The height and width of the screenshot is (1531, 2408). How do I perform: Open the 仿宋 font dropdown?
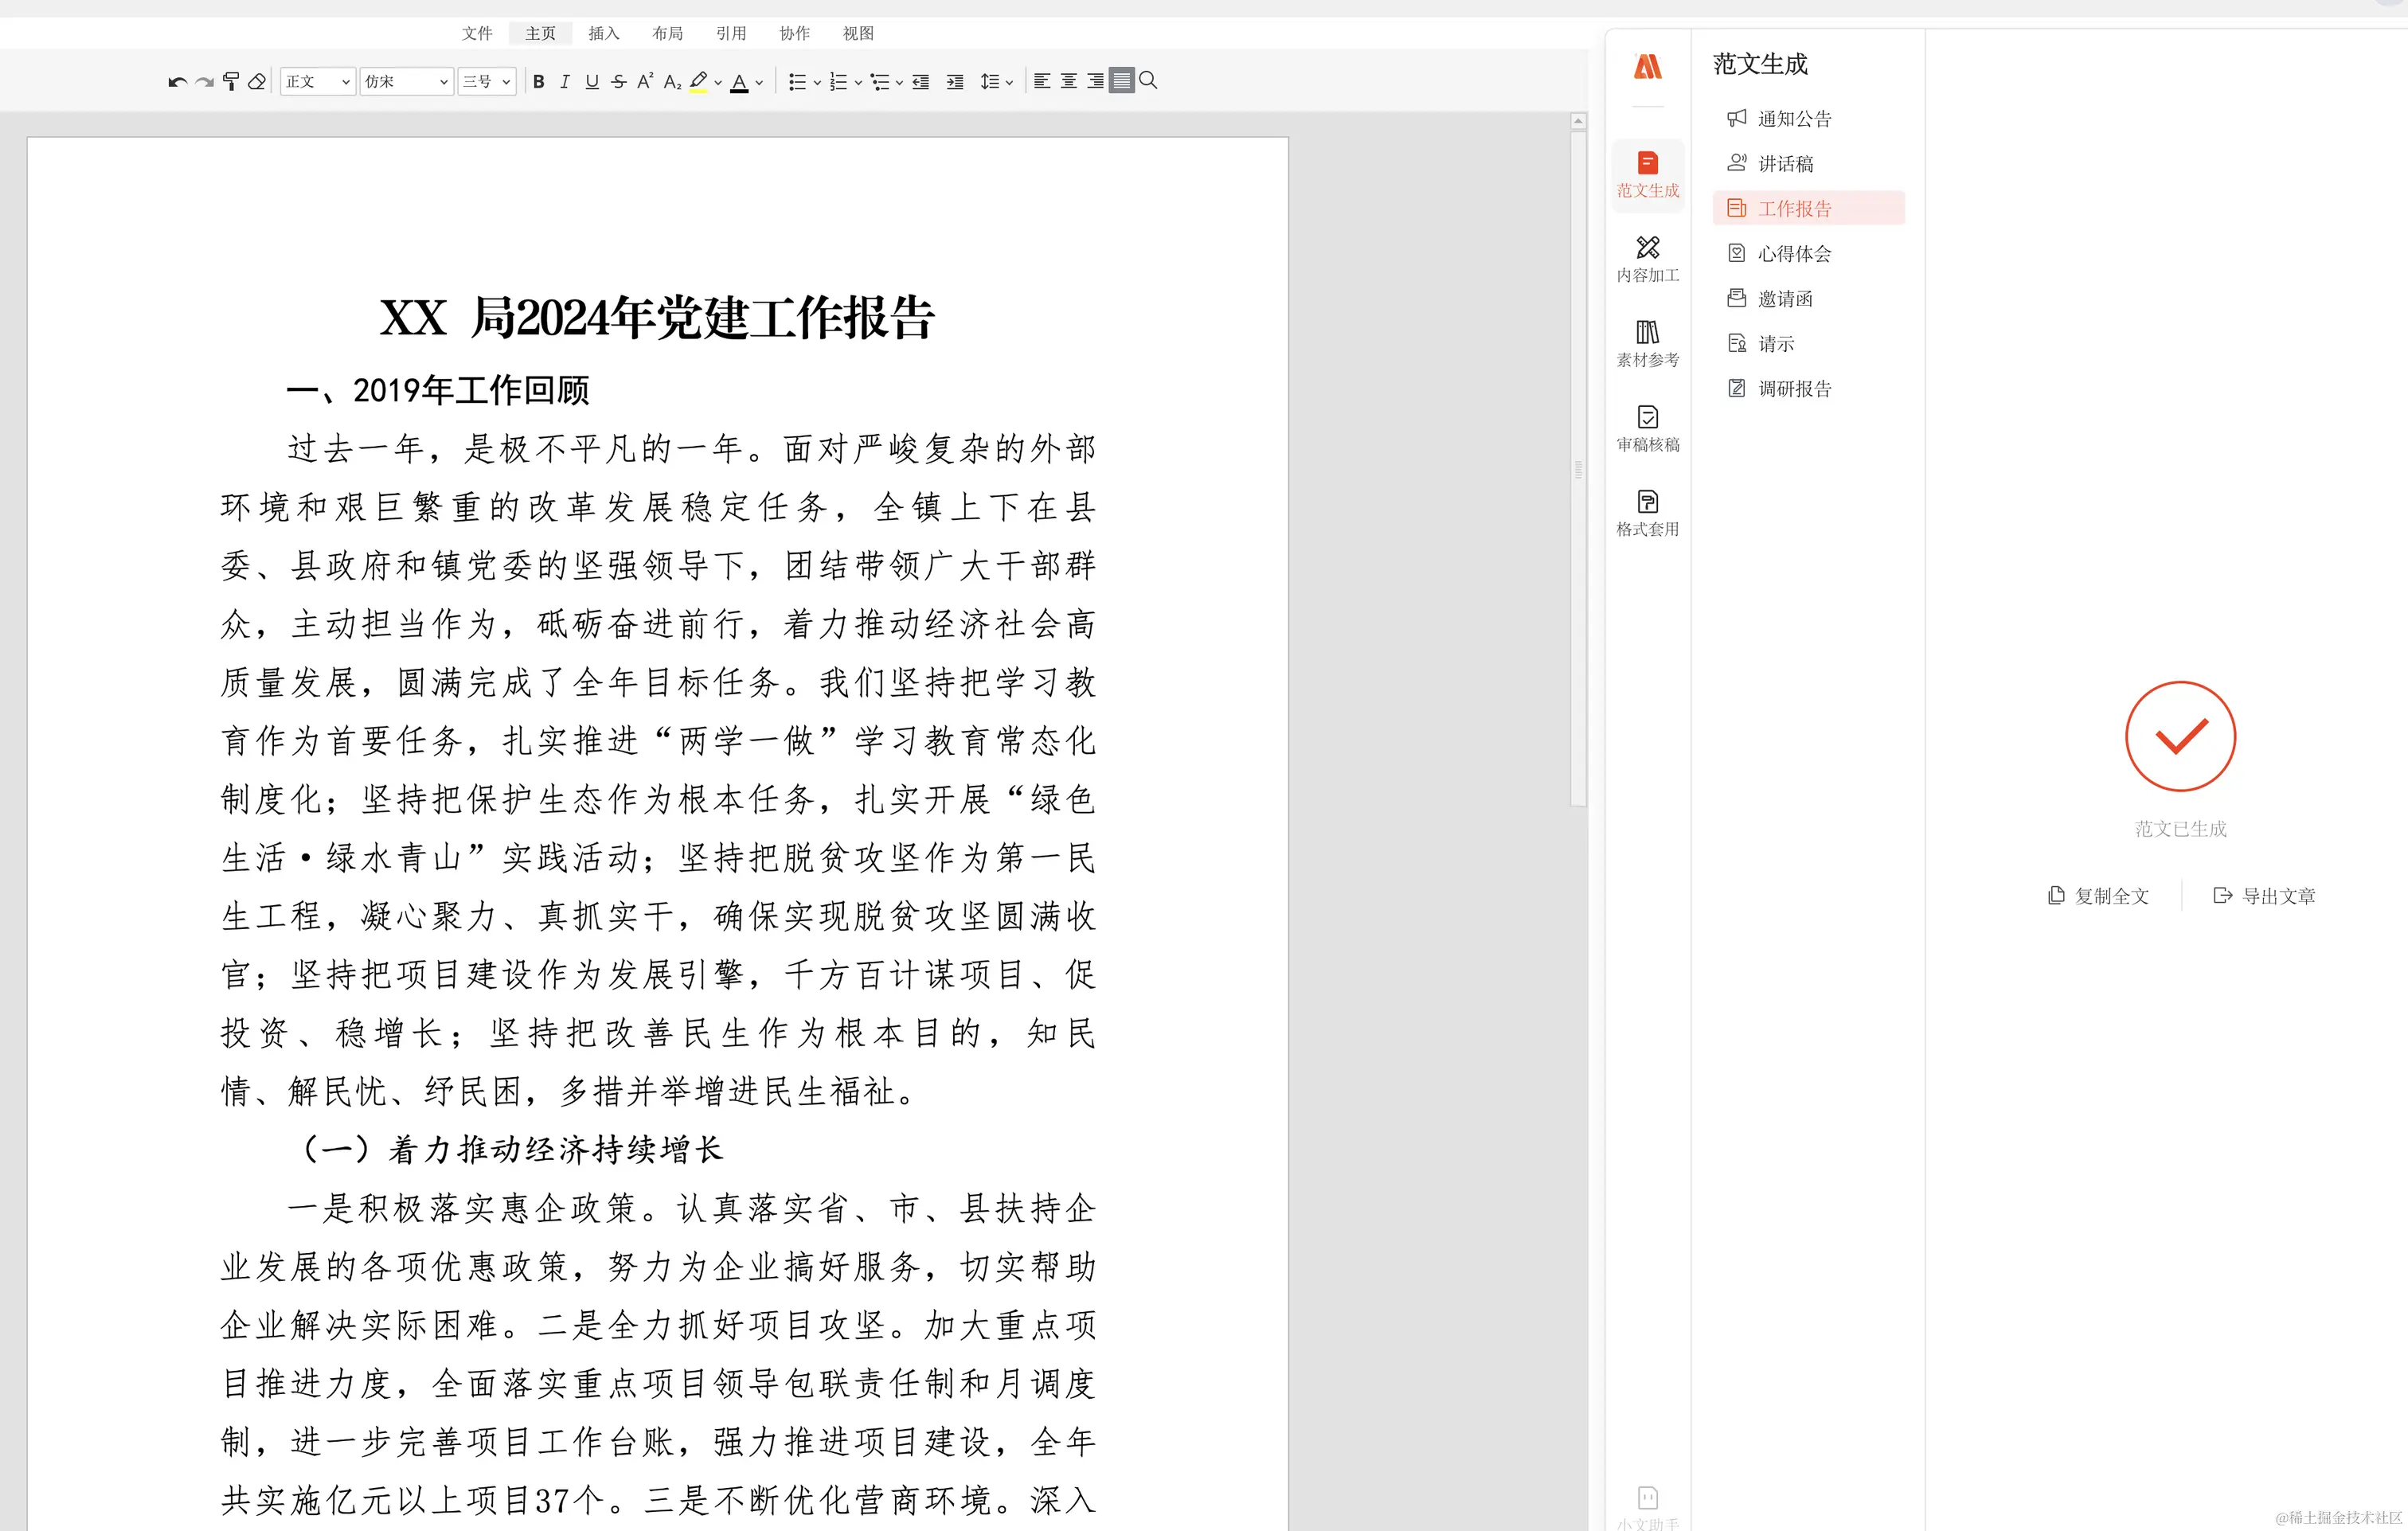pos(406,82)
